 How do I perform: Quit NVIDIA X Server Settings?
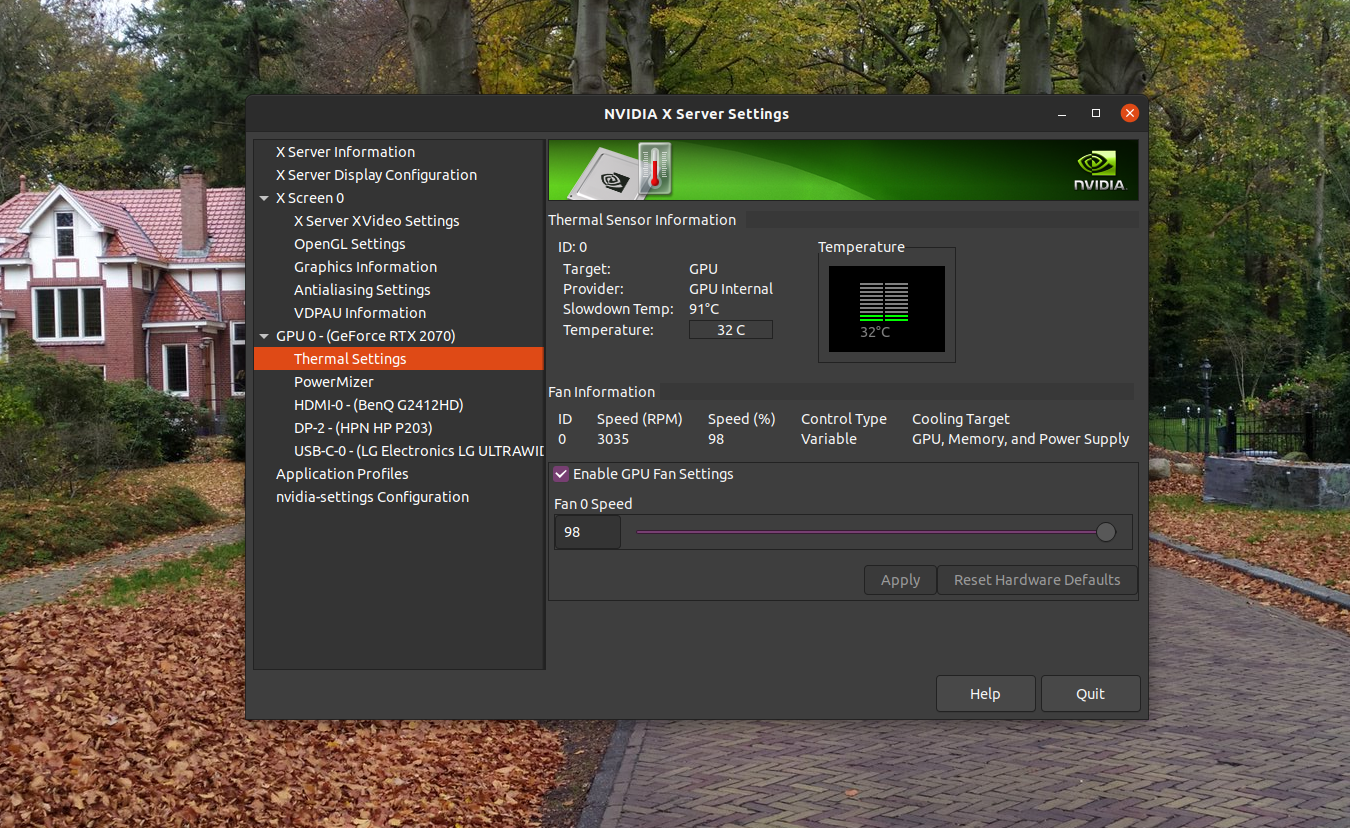[1090, 694]
